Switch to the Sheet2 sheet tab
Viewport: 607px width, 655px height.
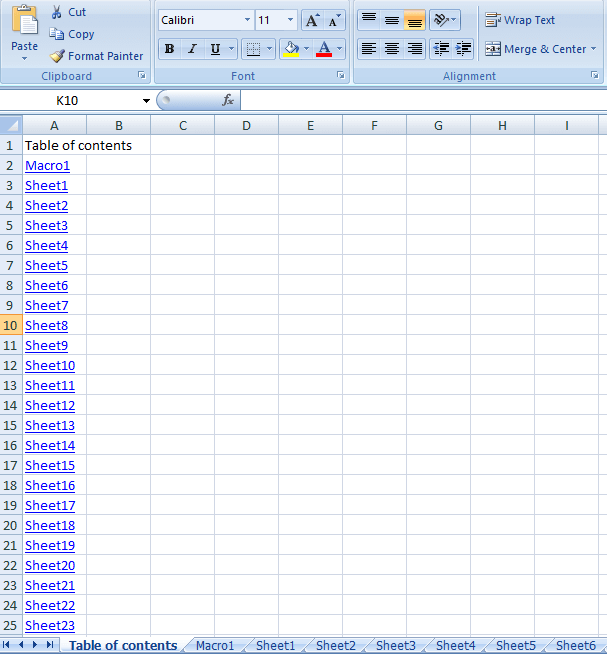(x=335, y=646)
